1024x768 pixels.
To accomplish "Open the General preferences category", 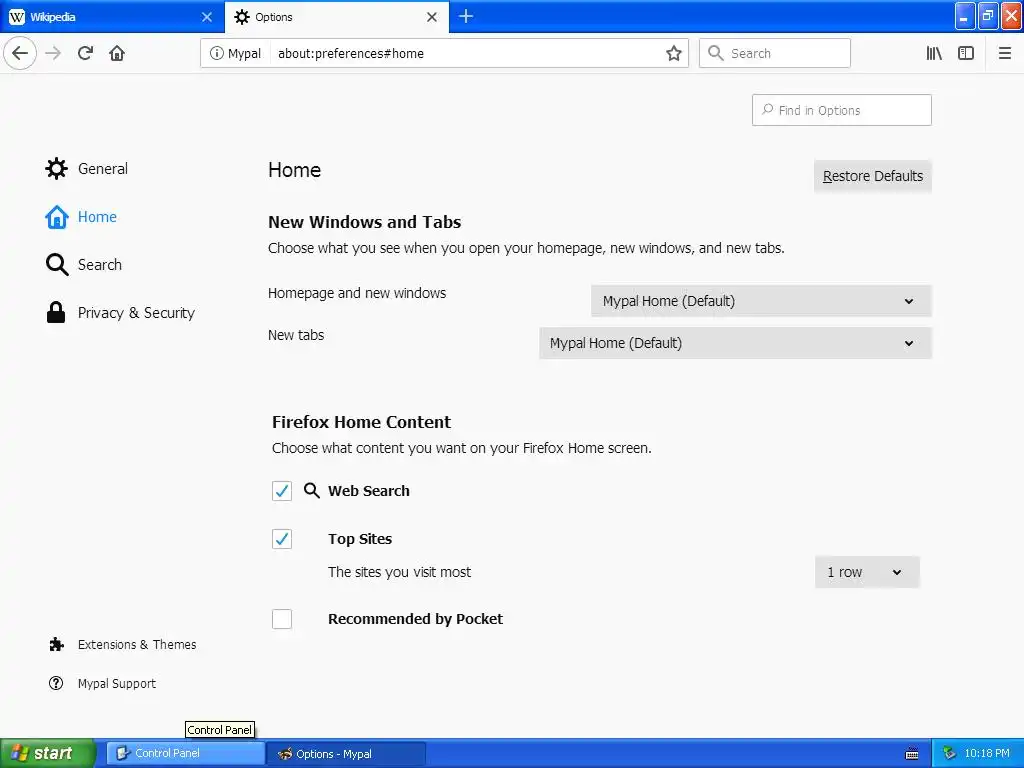I will coord(86,168).
